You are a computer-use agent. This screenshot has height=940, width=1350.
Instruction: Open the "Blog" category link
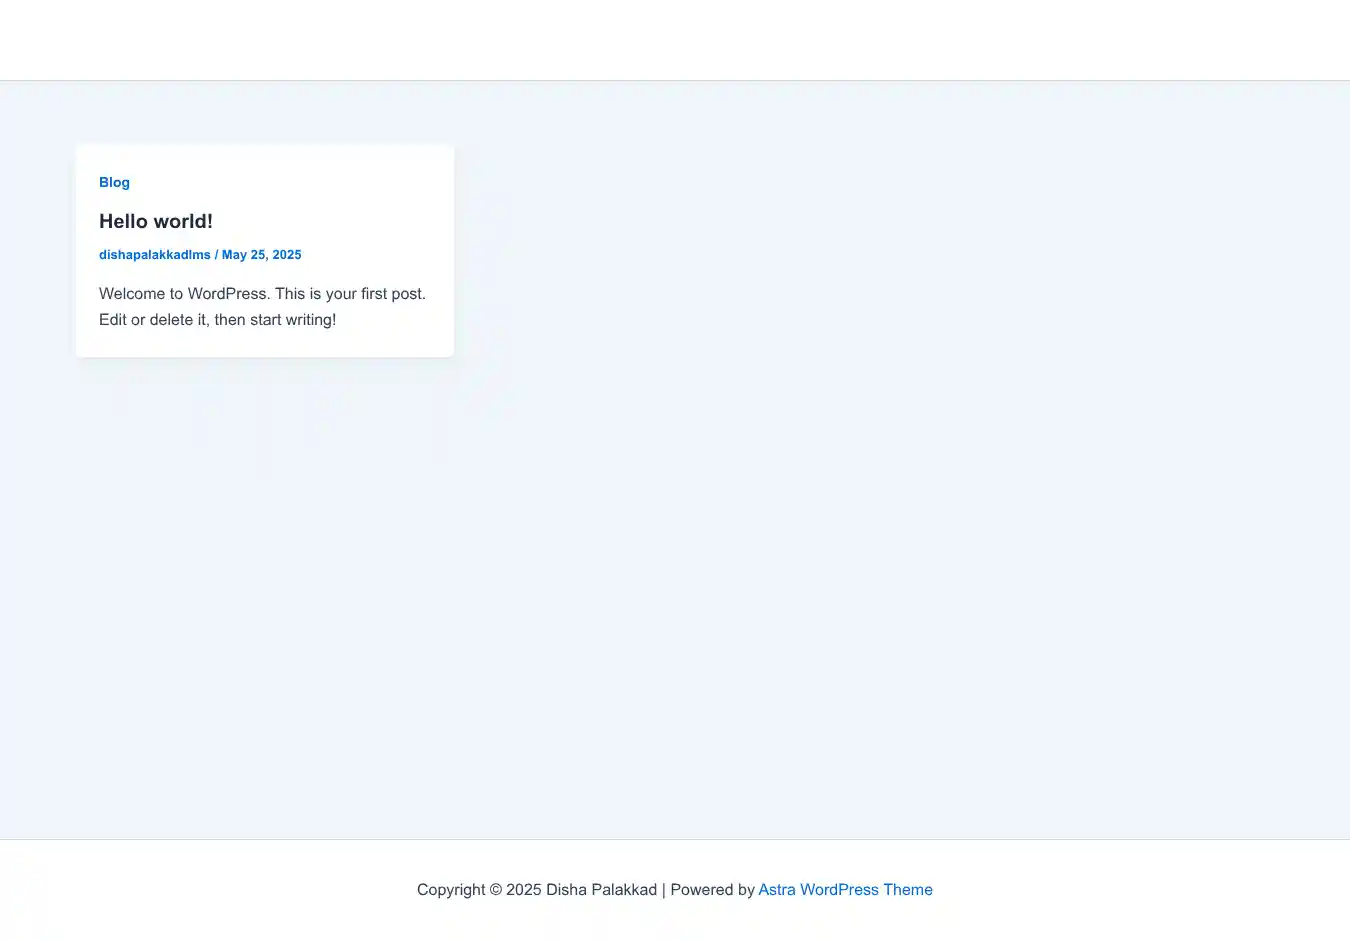(x=114, y=182)
